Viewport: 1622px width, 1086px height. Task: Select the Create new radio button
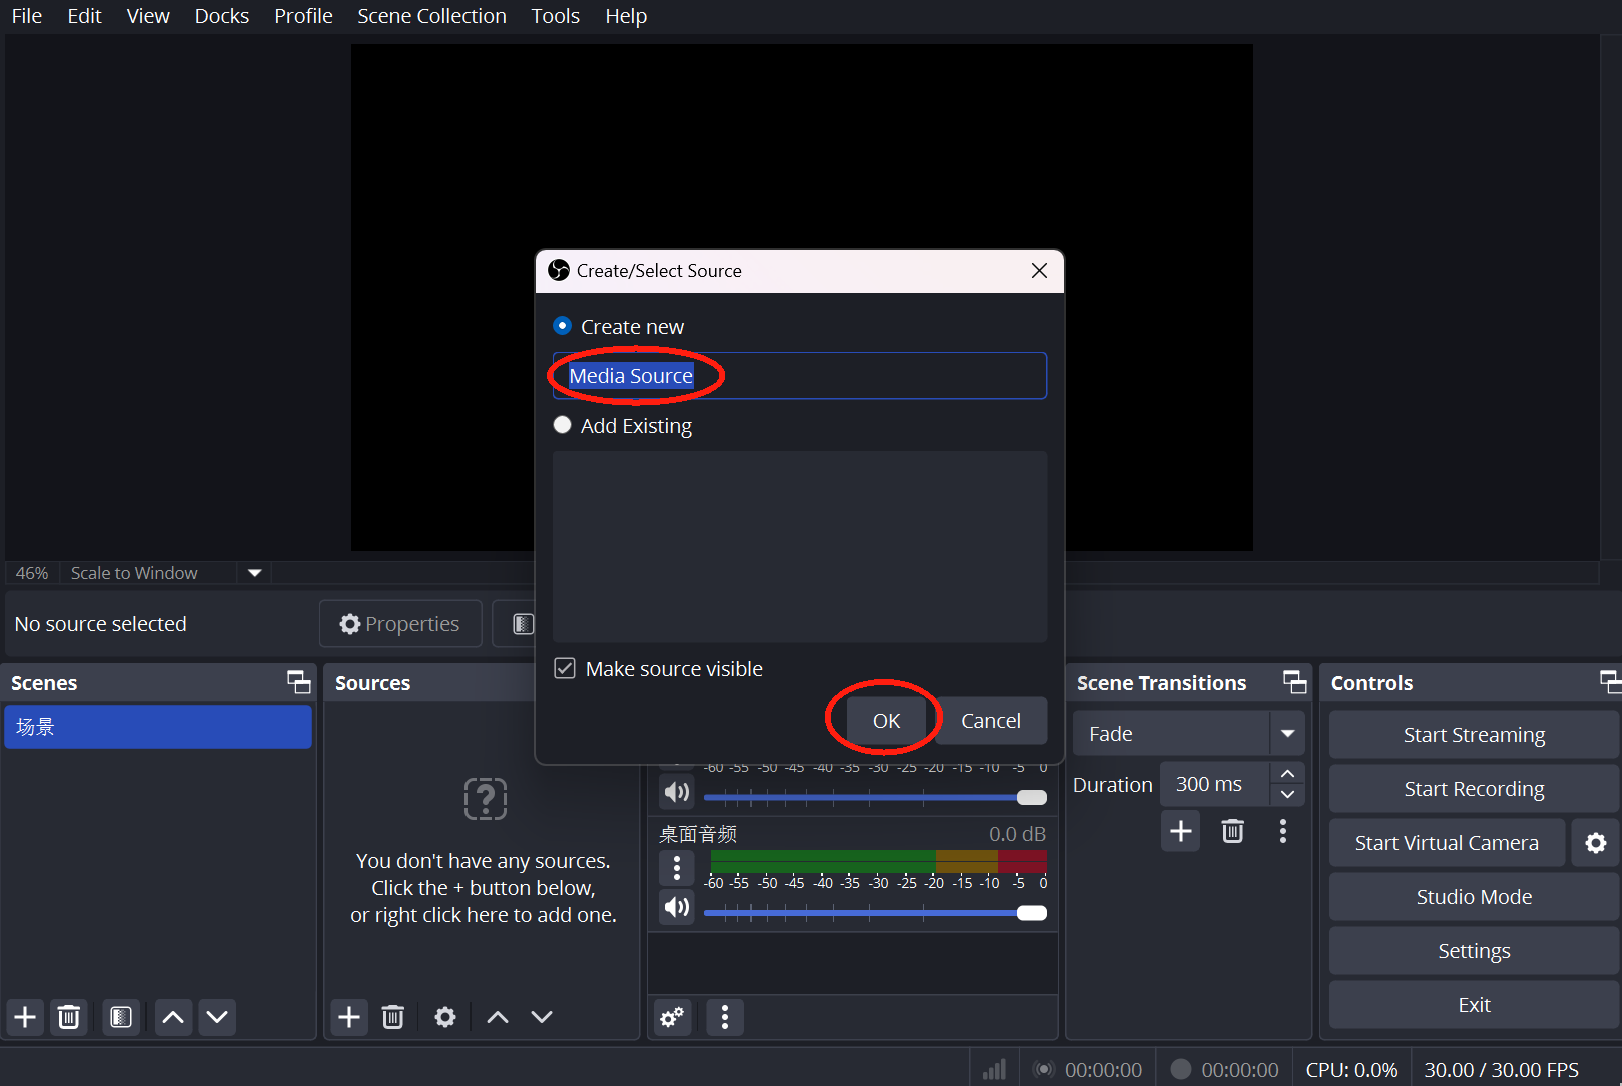(x=562, y=325)
